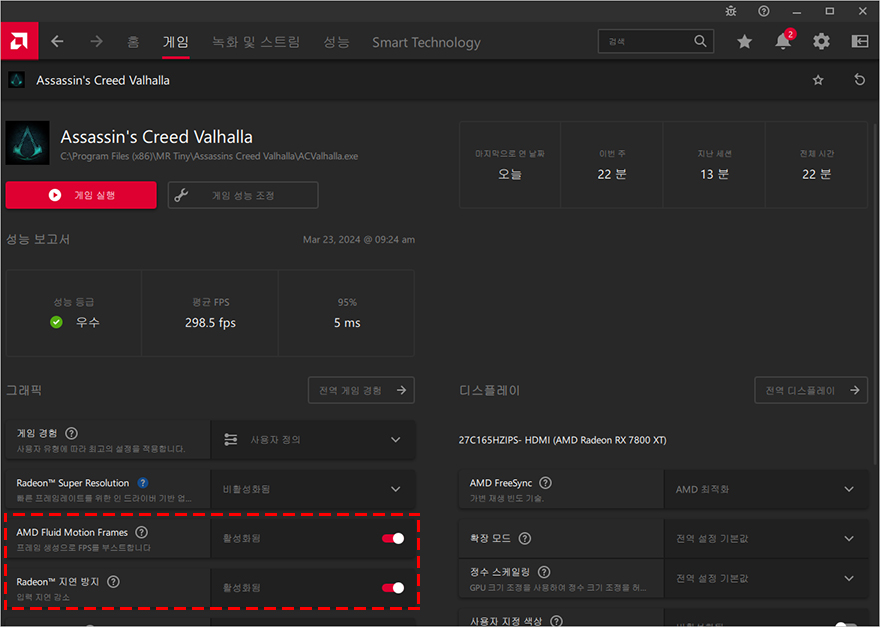Click the 27C165HZIPS- HDMI display name
The image size is (880, 627).
point(562,440)
